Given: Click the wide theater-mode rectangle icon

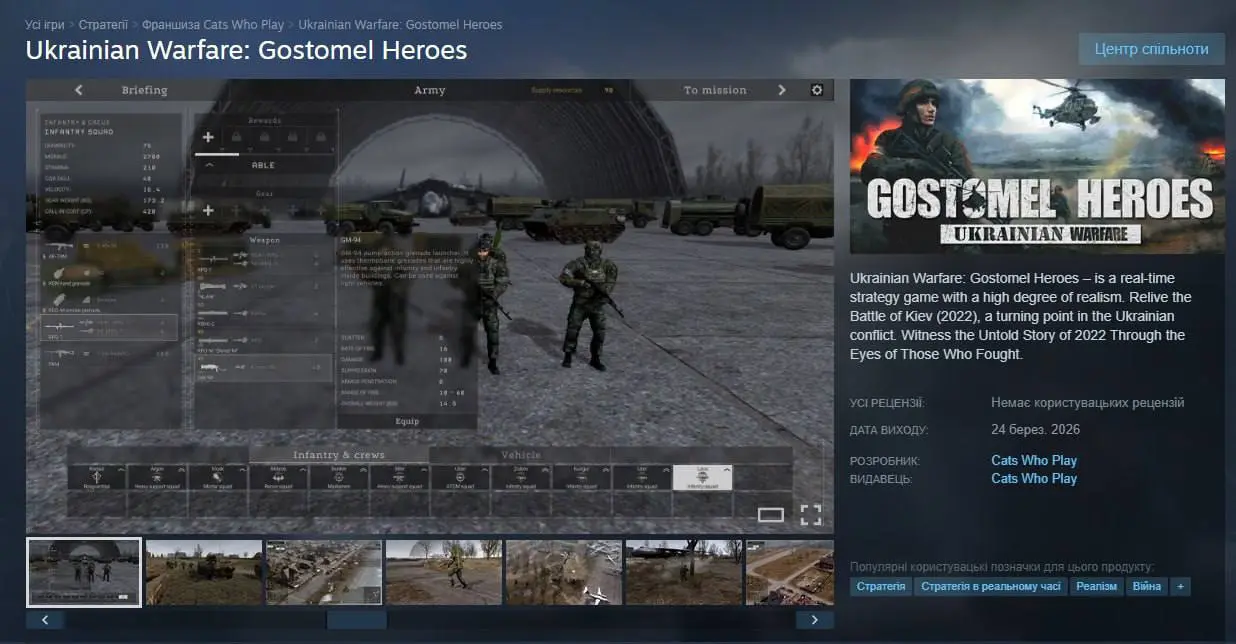Looking at the screenshot, I should click(x=771, y=515).
